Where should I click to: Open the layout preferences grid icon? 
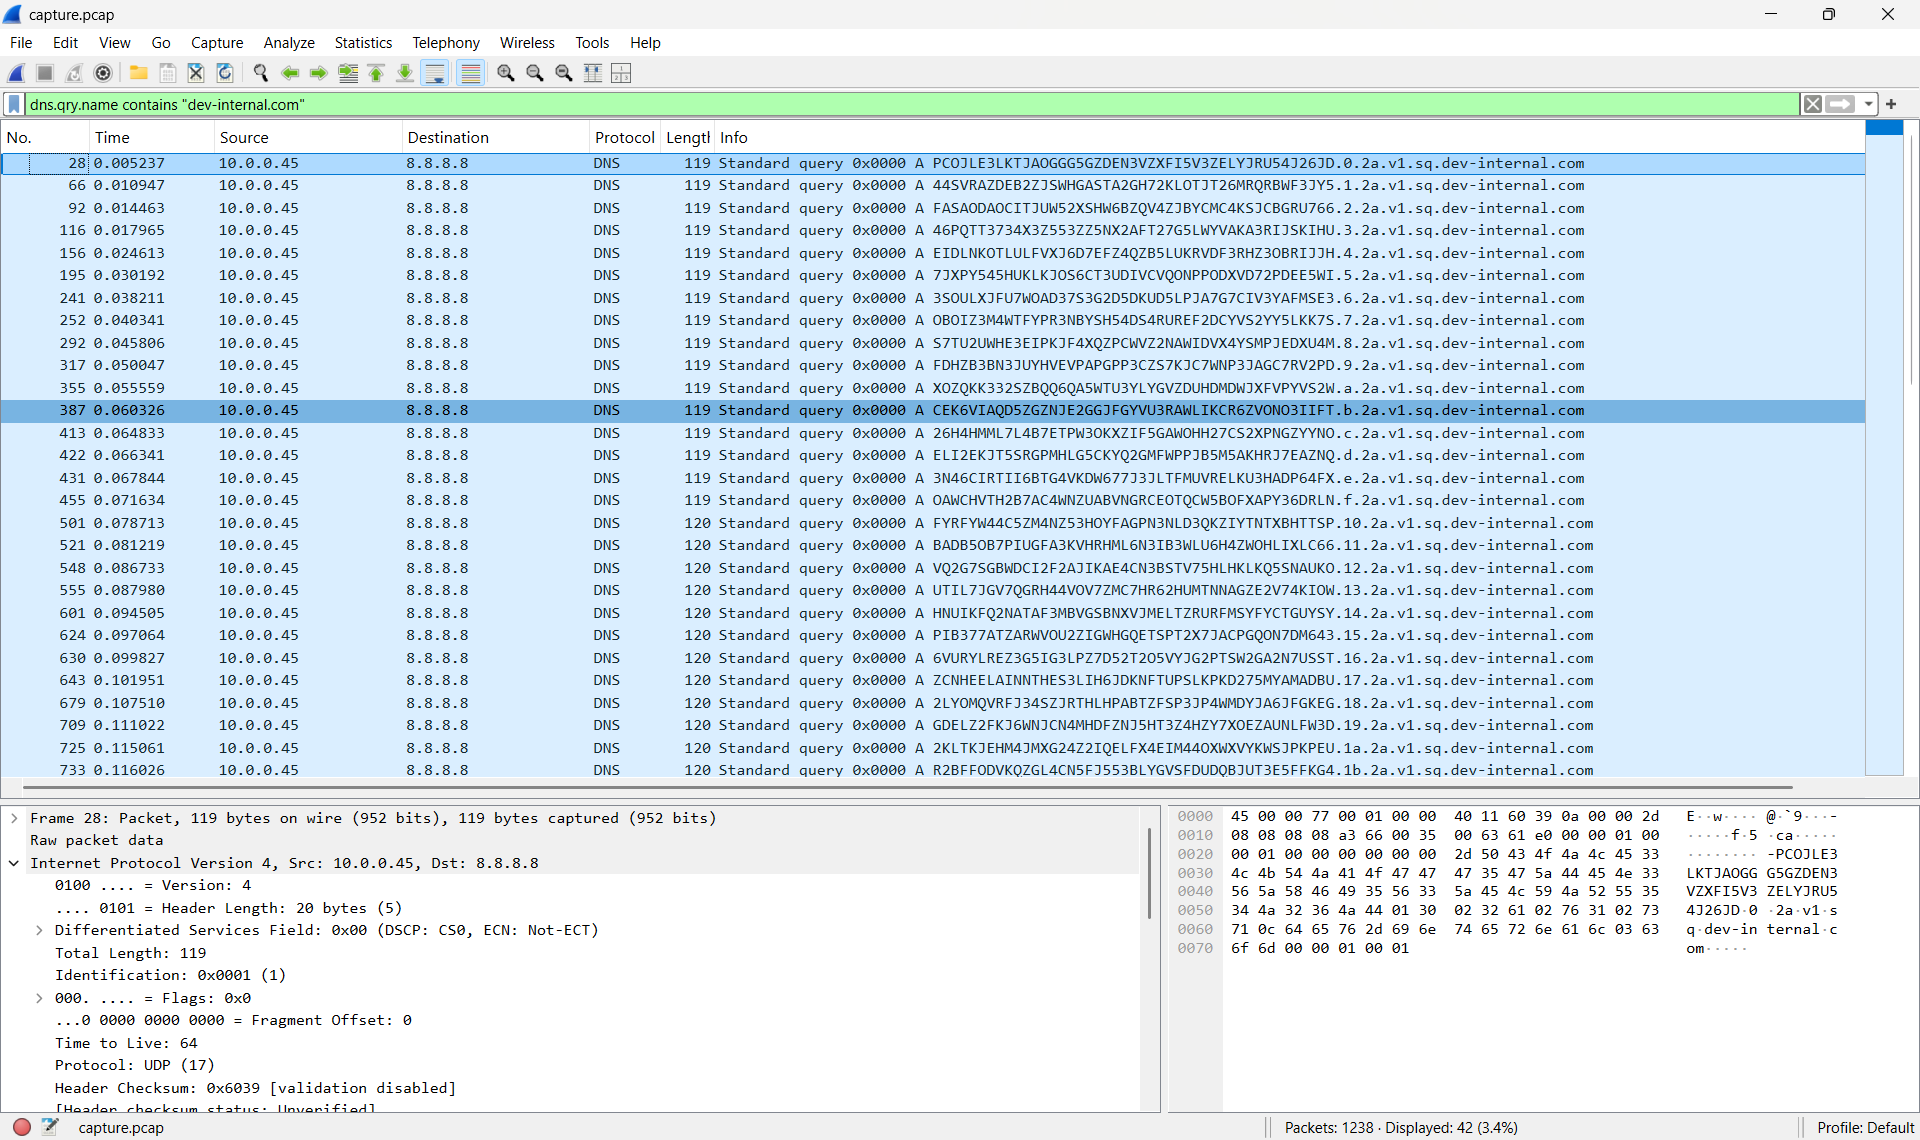click(x=621, y=73)
